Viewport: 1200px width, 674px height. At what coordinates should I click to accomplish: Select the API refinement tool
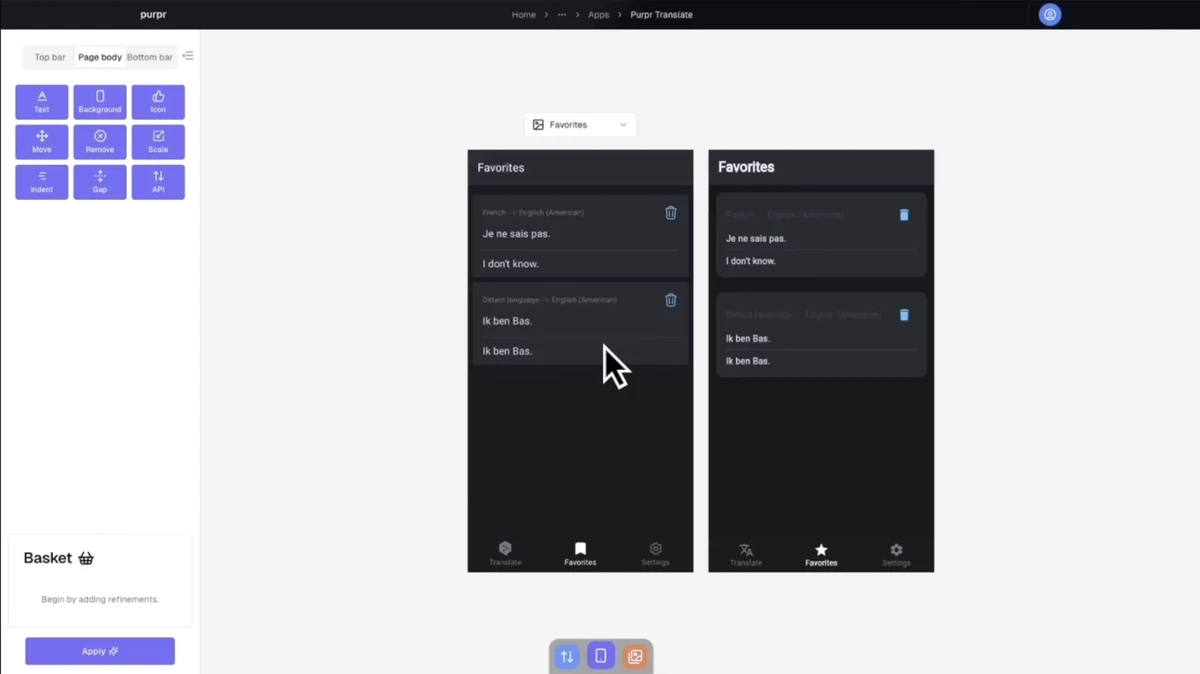(x=158, y=182)
